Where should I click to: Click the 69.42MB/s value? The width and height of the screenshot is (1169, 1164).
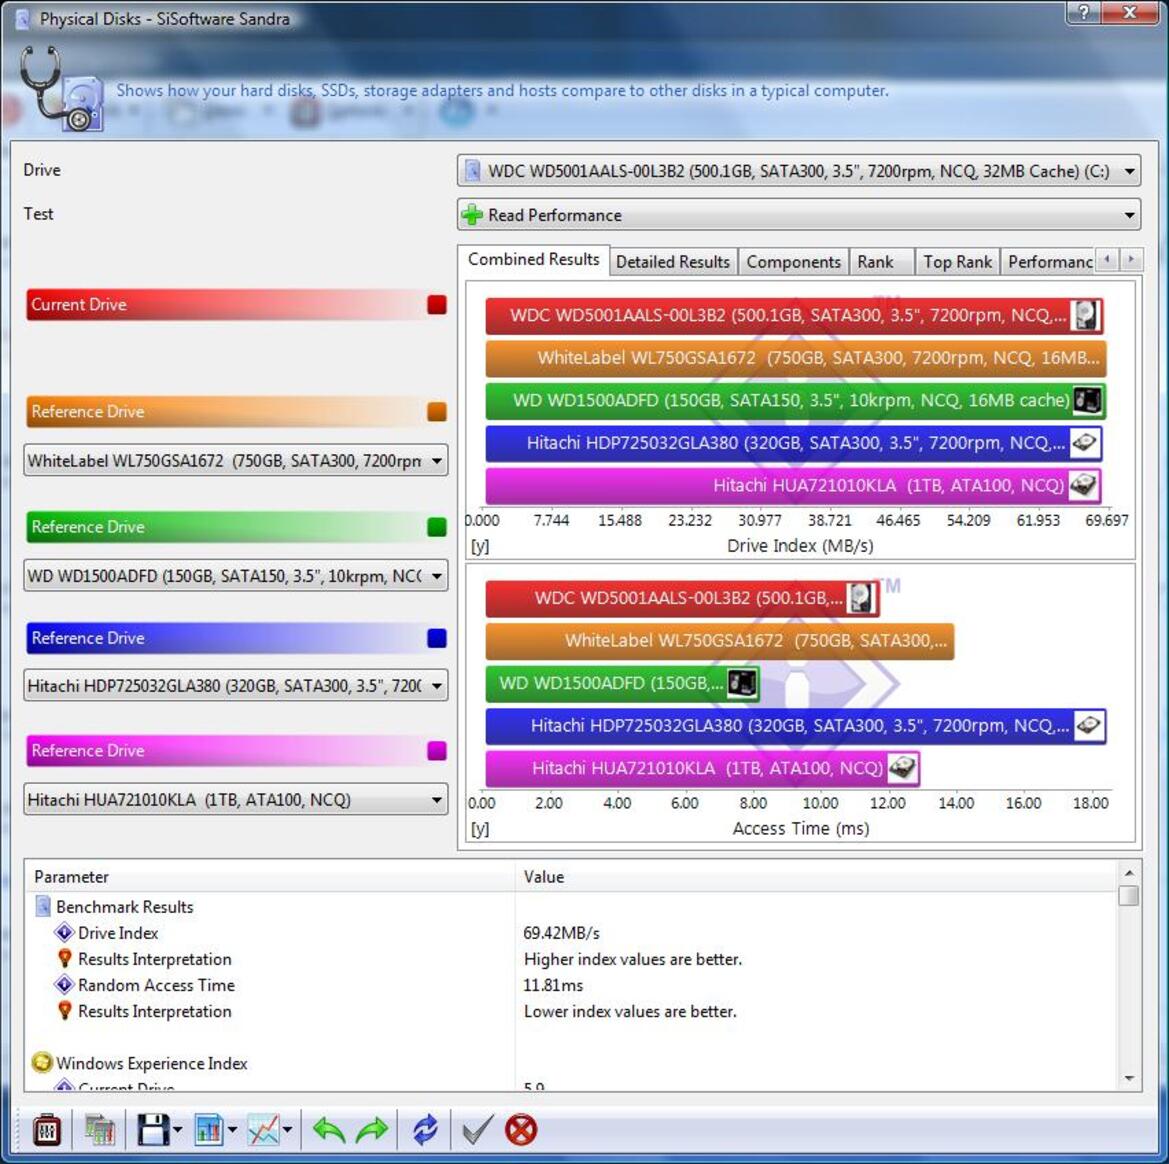coord(561,933)
